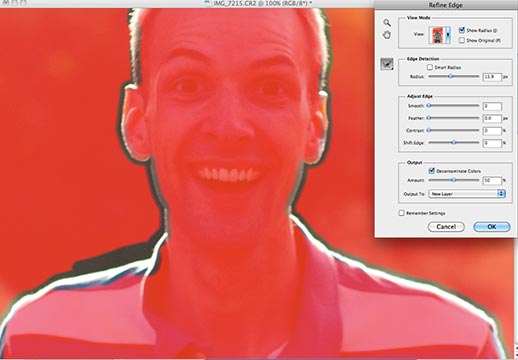Click the Radius slider handle
The height and width of the screenshot is (360, 518).
click(450, 76)
